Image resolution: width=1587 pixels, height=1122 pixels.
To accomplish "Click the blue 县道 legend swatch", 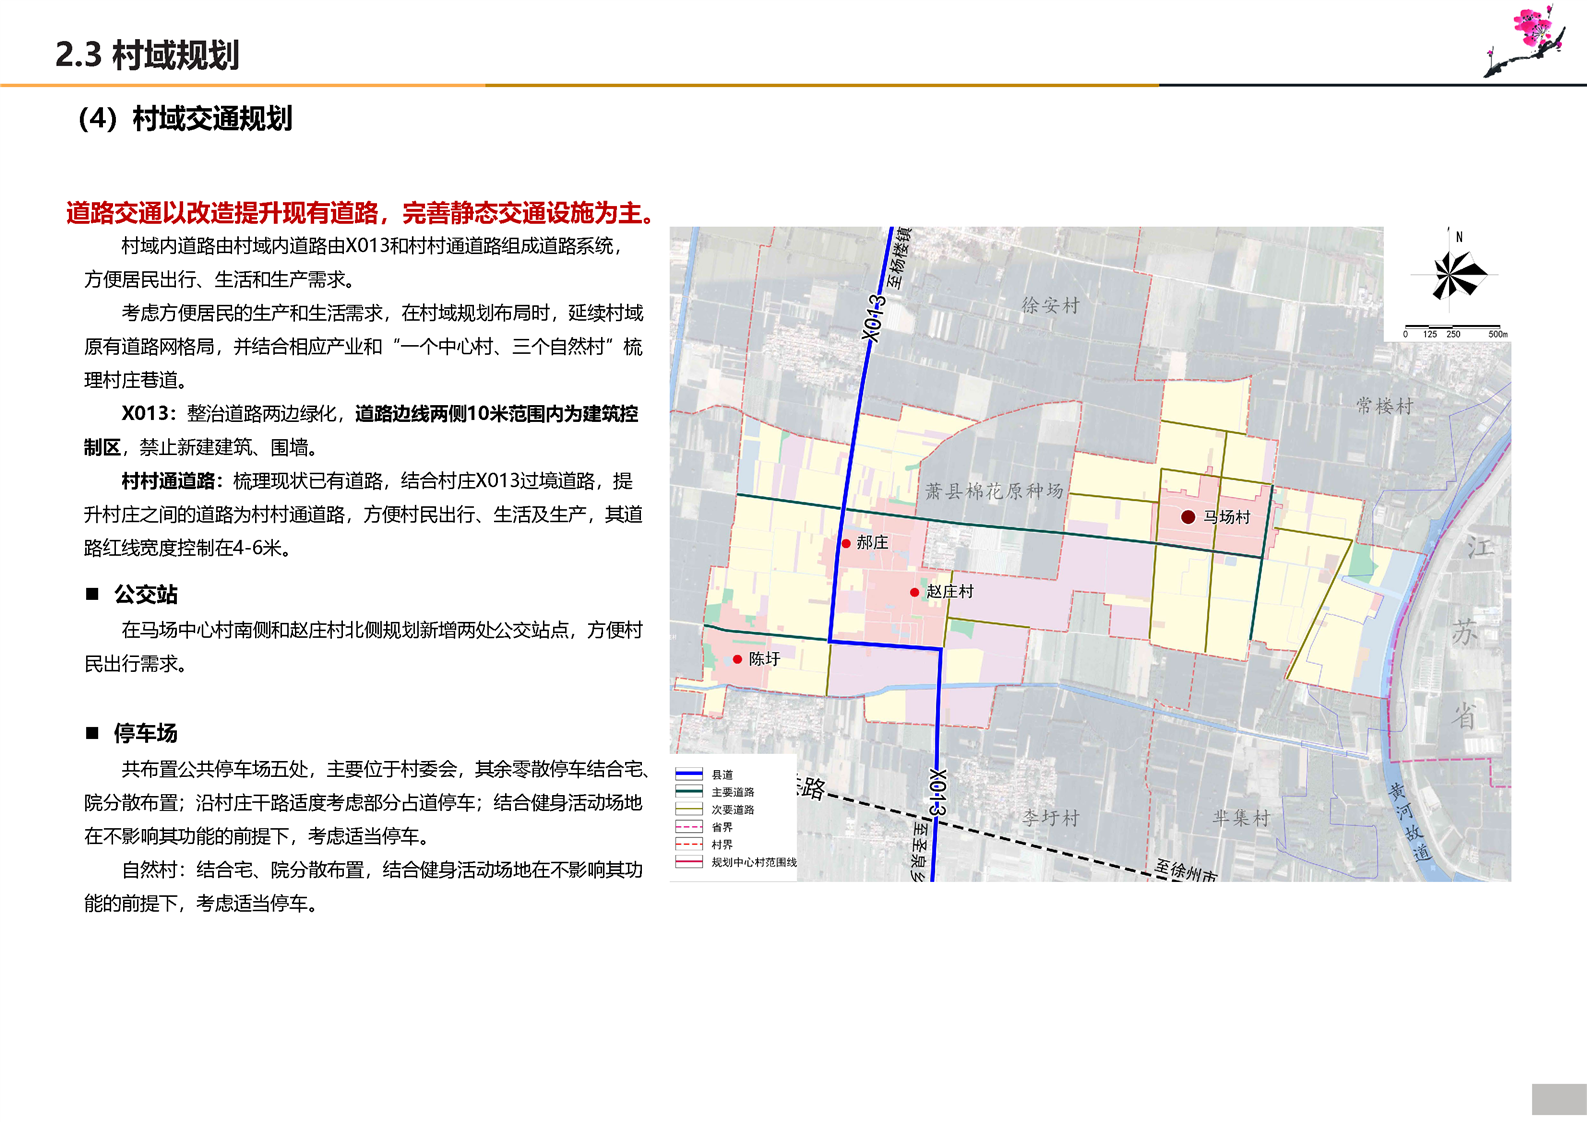I will pyautogui.click(x=689, y=774).
